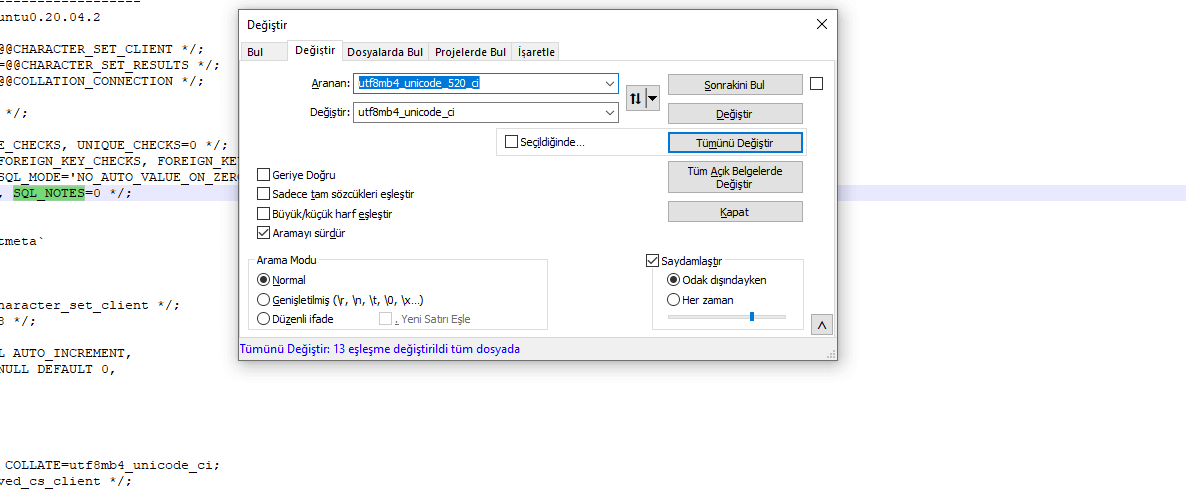Choose Her zaman transparency option

674,300
